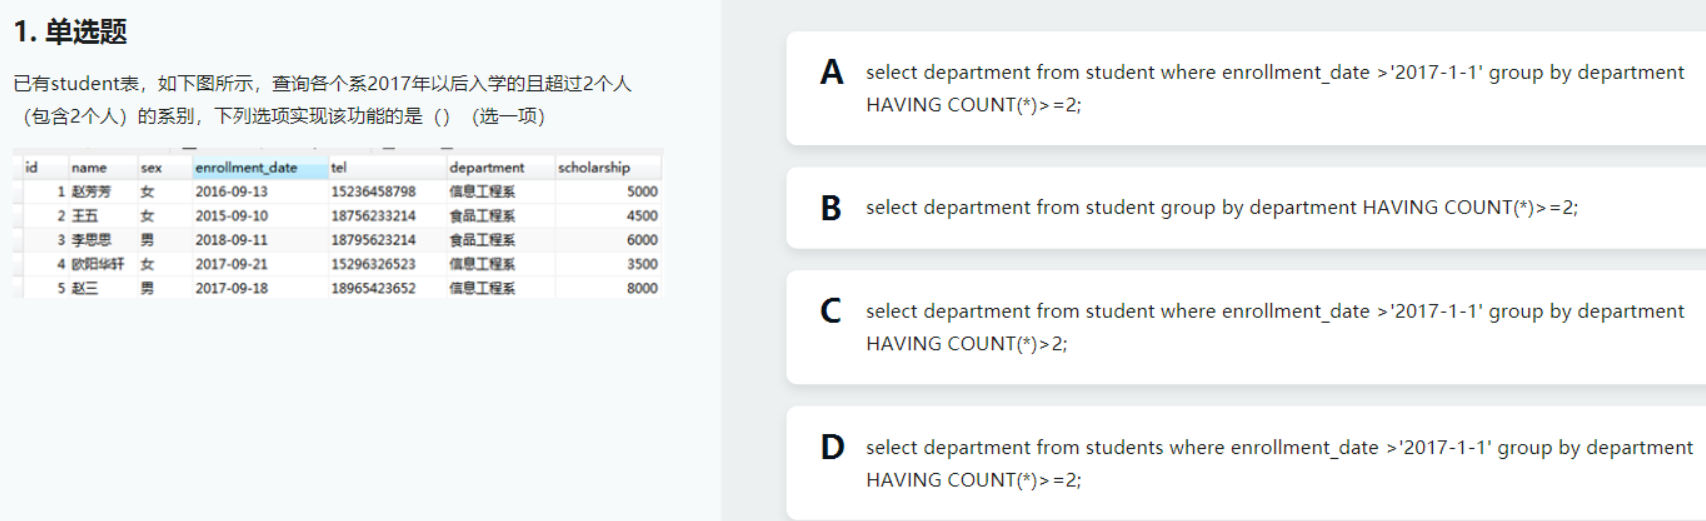Screen dimensions: 1706x521
Task: Click the scholarship value 3500 cell
Action: 641,264
